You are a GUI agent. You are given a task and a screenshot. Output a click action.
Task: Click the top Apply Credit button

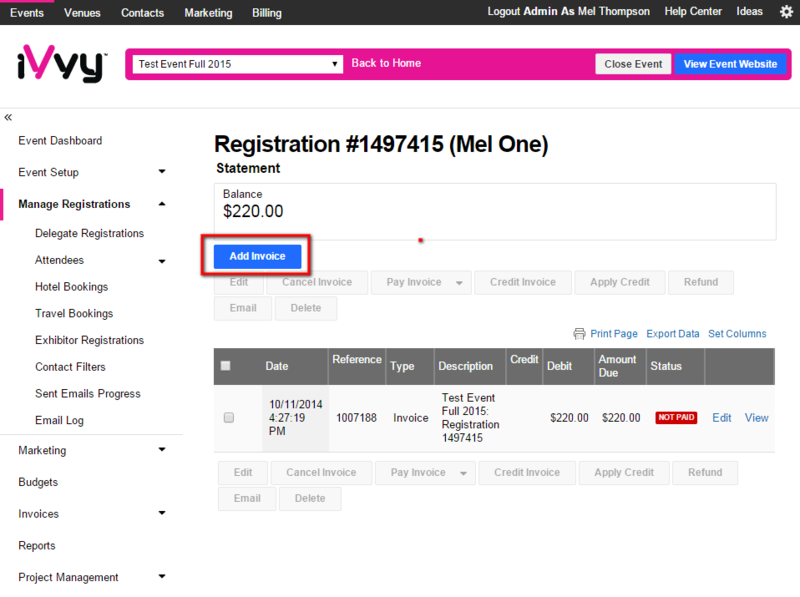(620, 282)
